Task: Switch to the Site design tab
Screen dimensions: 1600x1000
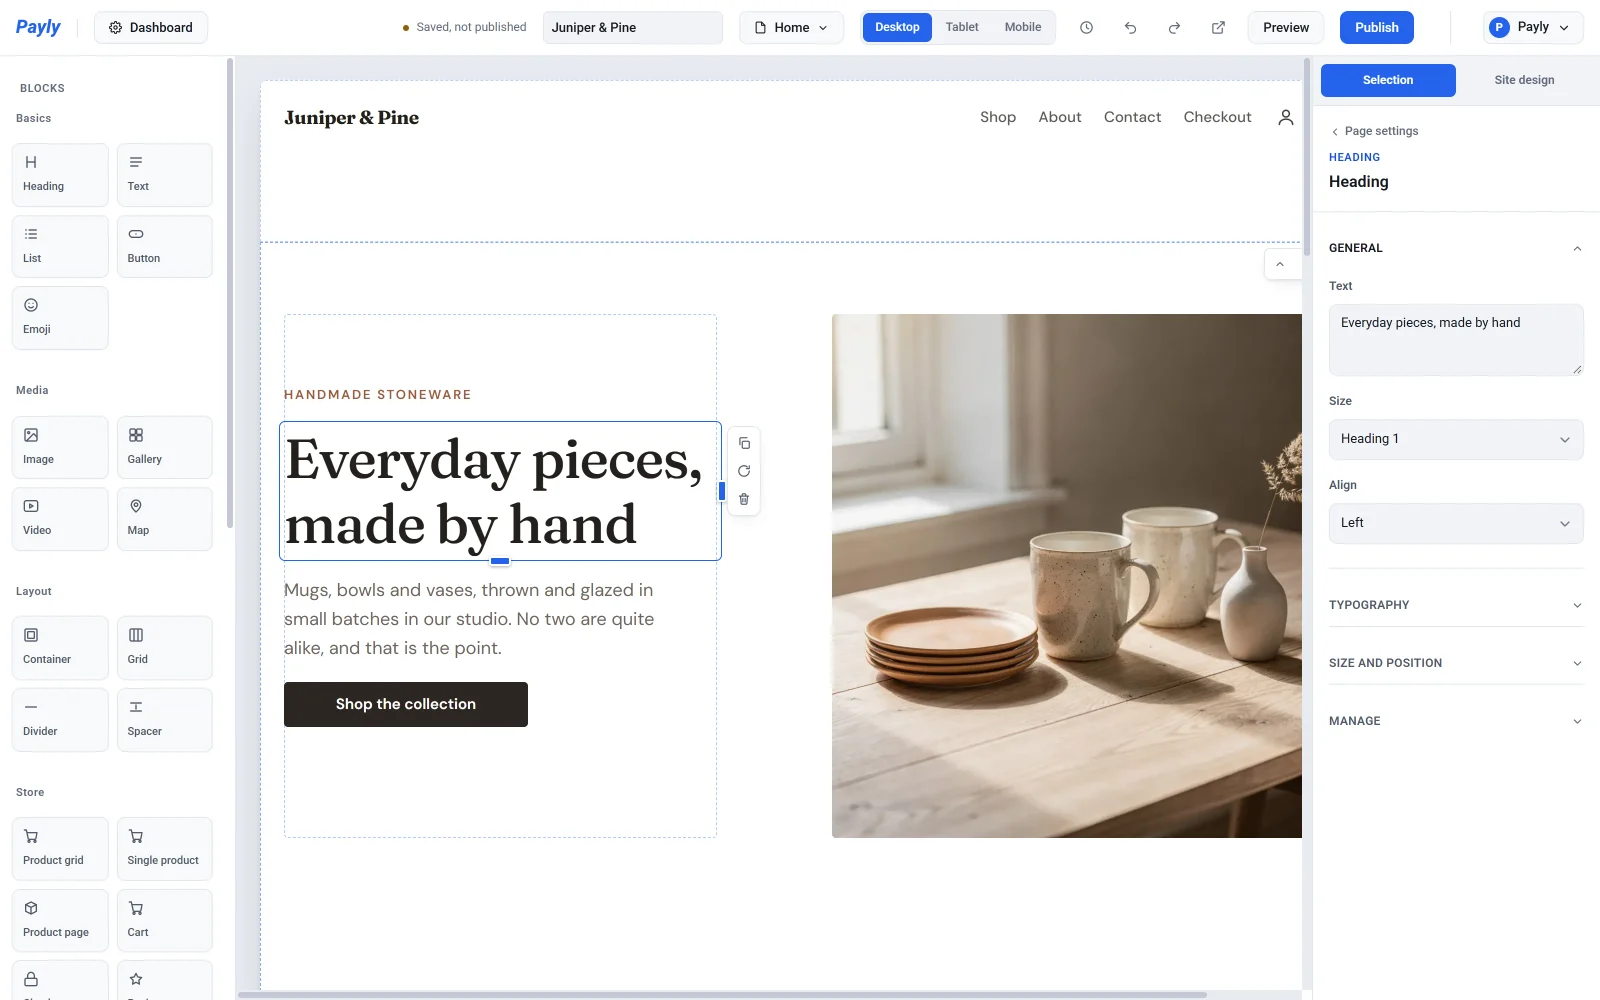Action: pos(1524,80)
